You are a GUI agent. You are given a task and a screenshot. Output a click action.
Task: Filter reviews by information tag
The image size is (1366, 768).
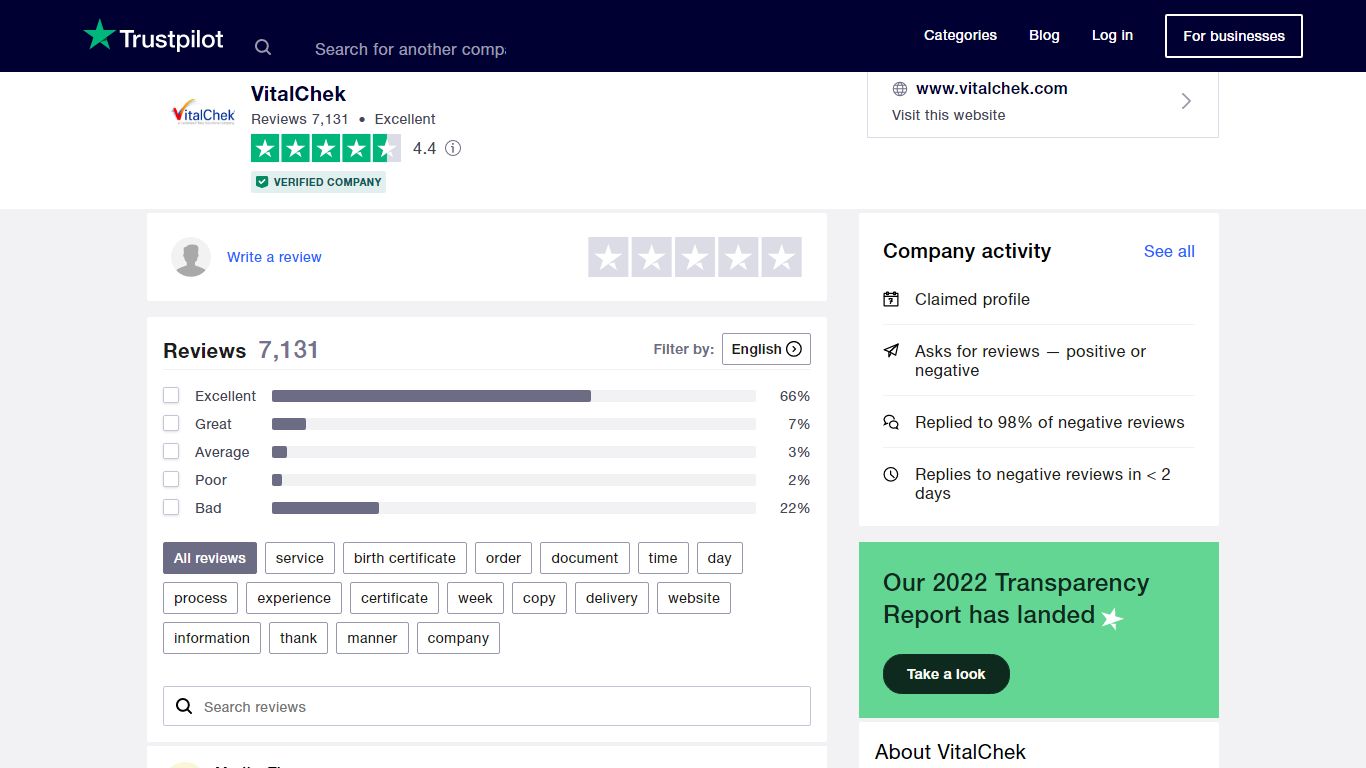tap(212, 638)
